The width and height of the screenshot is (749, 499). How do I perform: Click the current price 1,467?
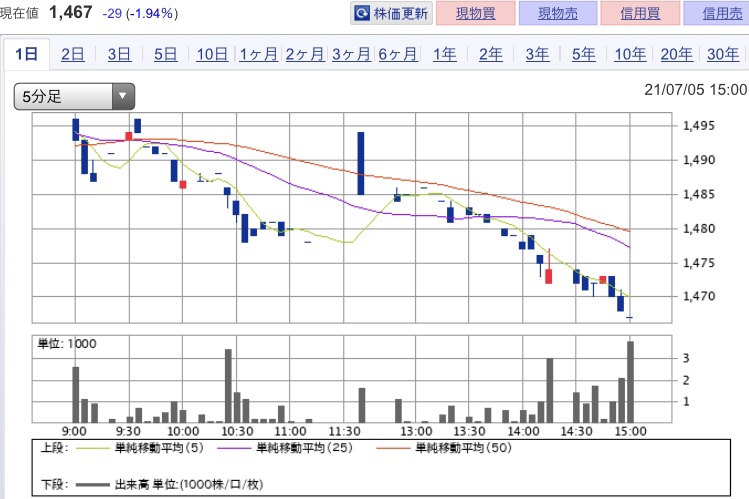coord(71,12)
